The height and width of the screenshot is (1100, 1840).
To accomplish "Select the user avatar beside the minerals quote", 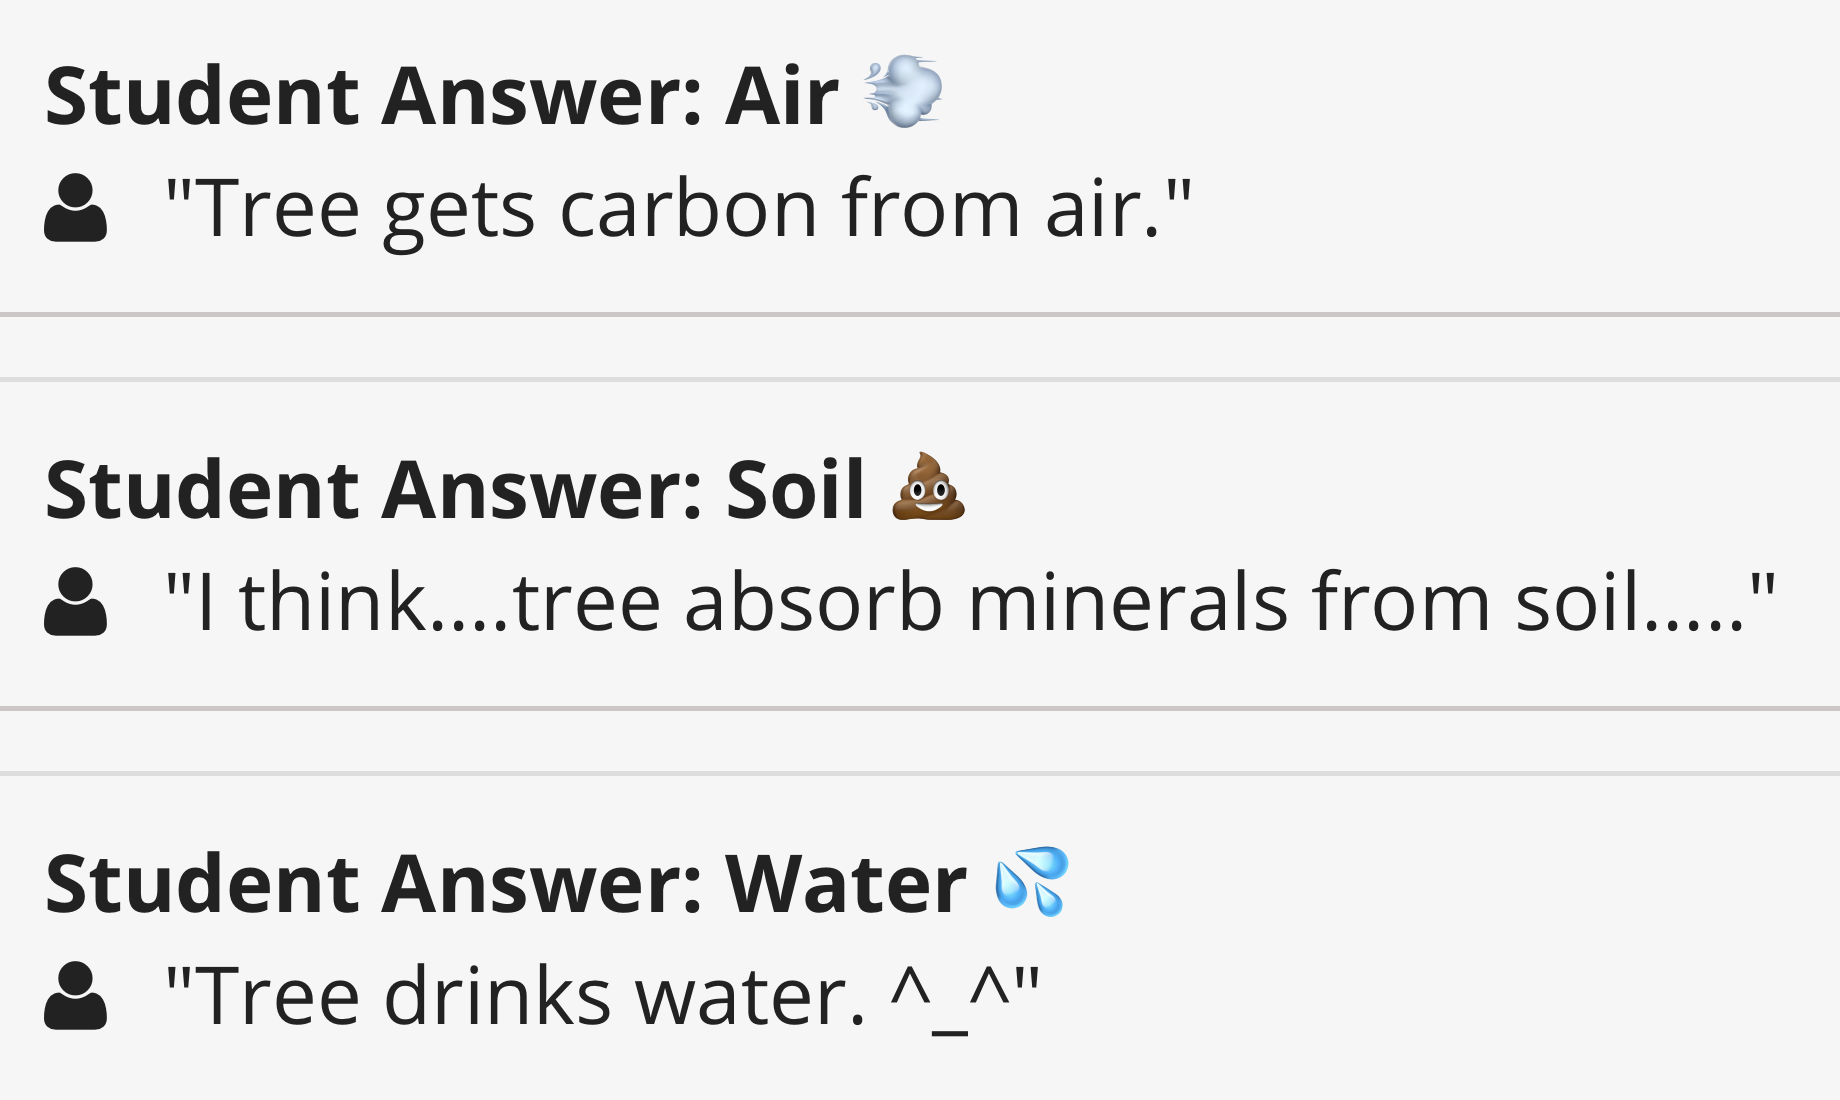I will pyautogui.click(x=75, y=602).
